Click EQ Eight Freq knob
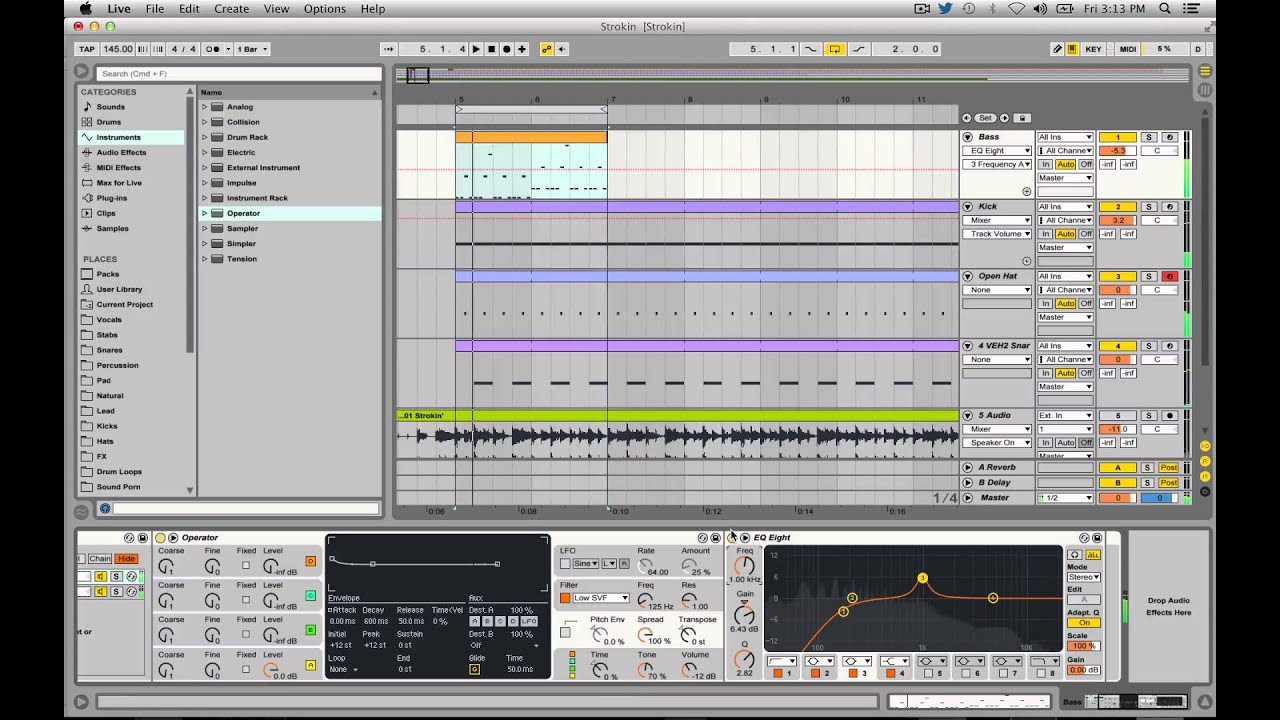1280x720 pixels. (x=743, y=567)
